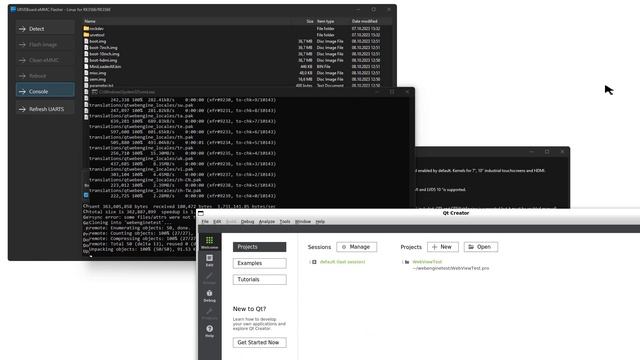Click Detect in the eMMC Flasher
The height and width of the screenshot is (360, 640).
pyautogui.click(x=45, y=29)
